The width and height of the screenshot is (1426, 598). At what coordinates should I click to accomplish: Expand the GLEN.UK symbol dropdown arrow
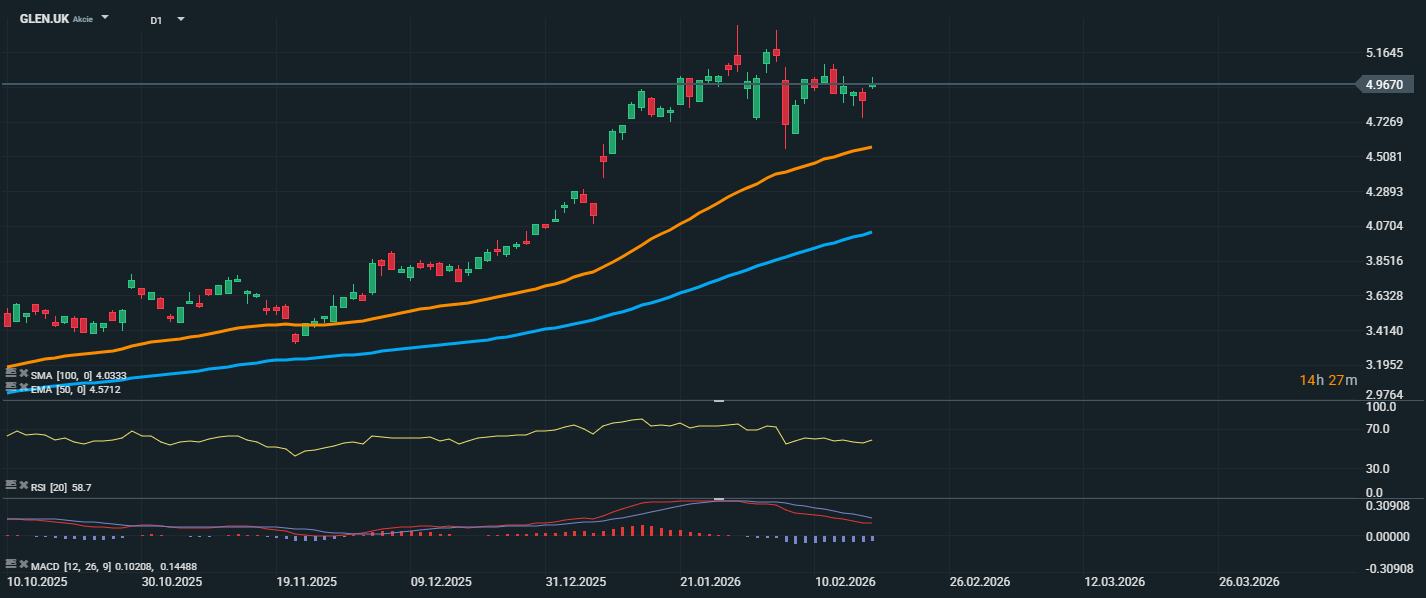click(105, 18)
